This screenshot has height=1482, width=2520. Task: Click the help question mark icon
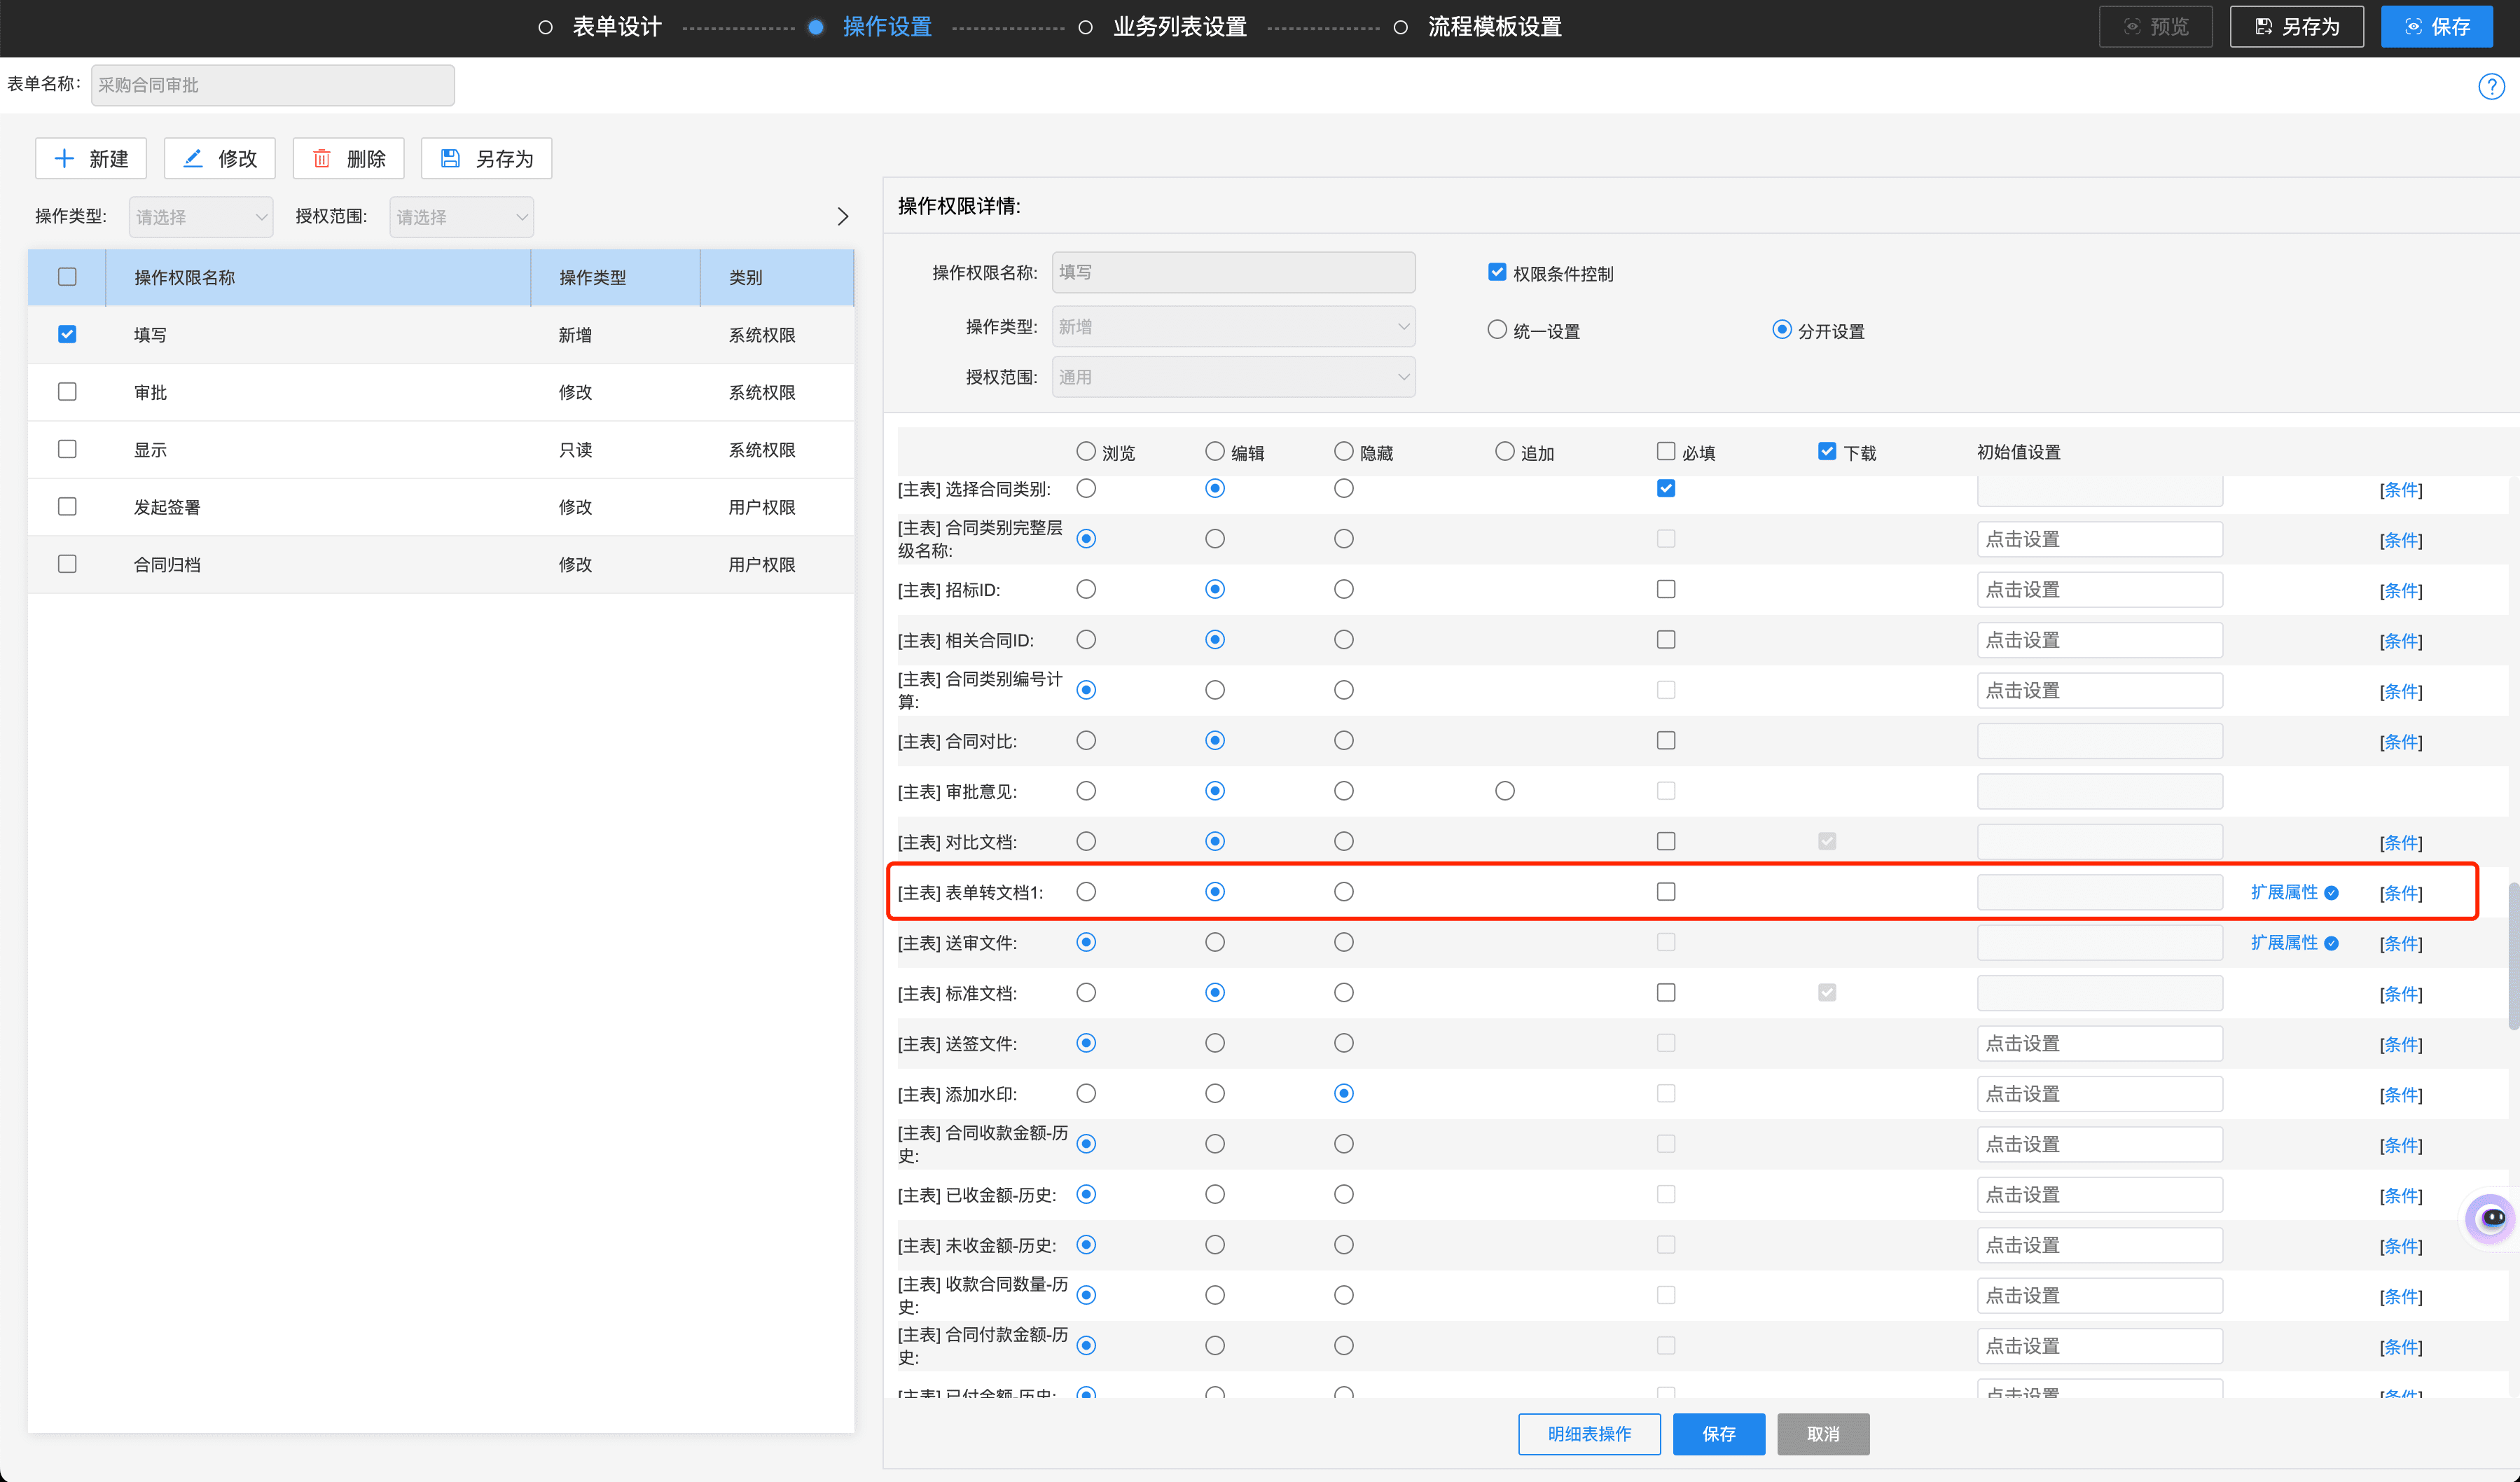[x=2491, y=87]
